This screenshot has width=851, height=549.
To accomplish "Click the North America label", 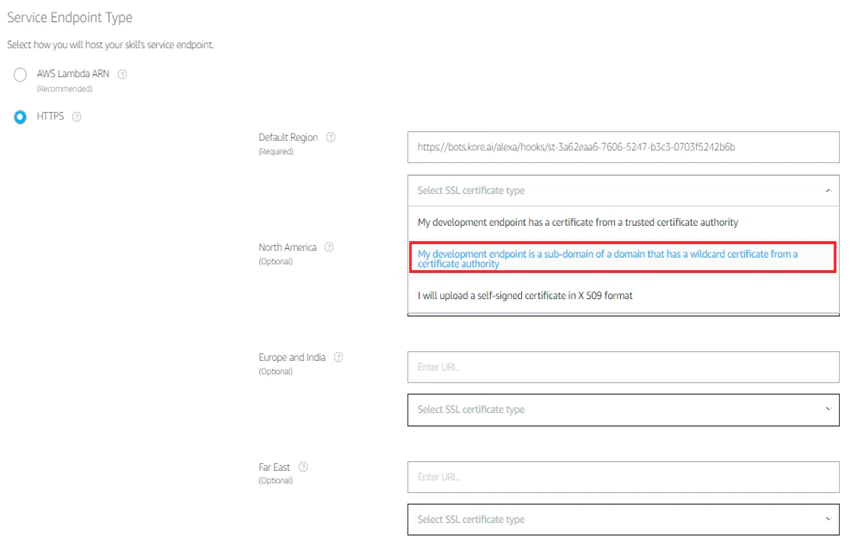I will click(x=287, y=247).
